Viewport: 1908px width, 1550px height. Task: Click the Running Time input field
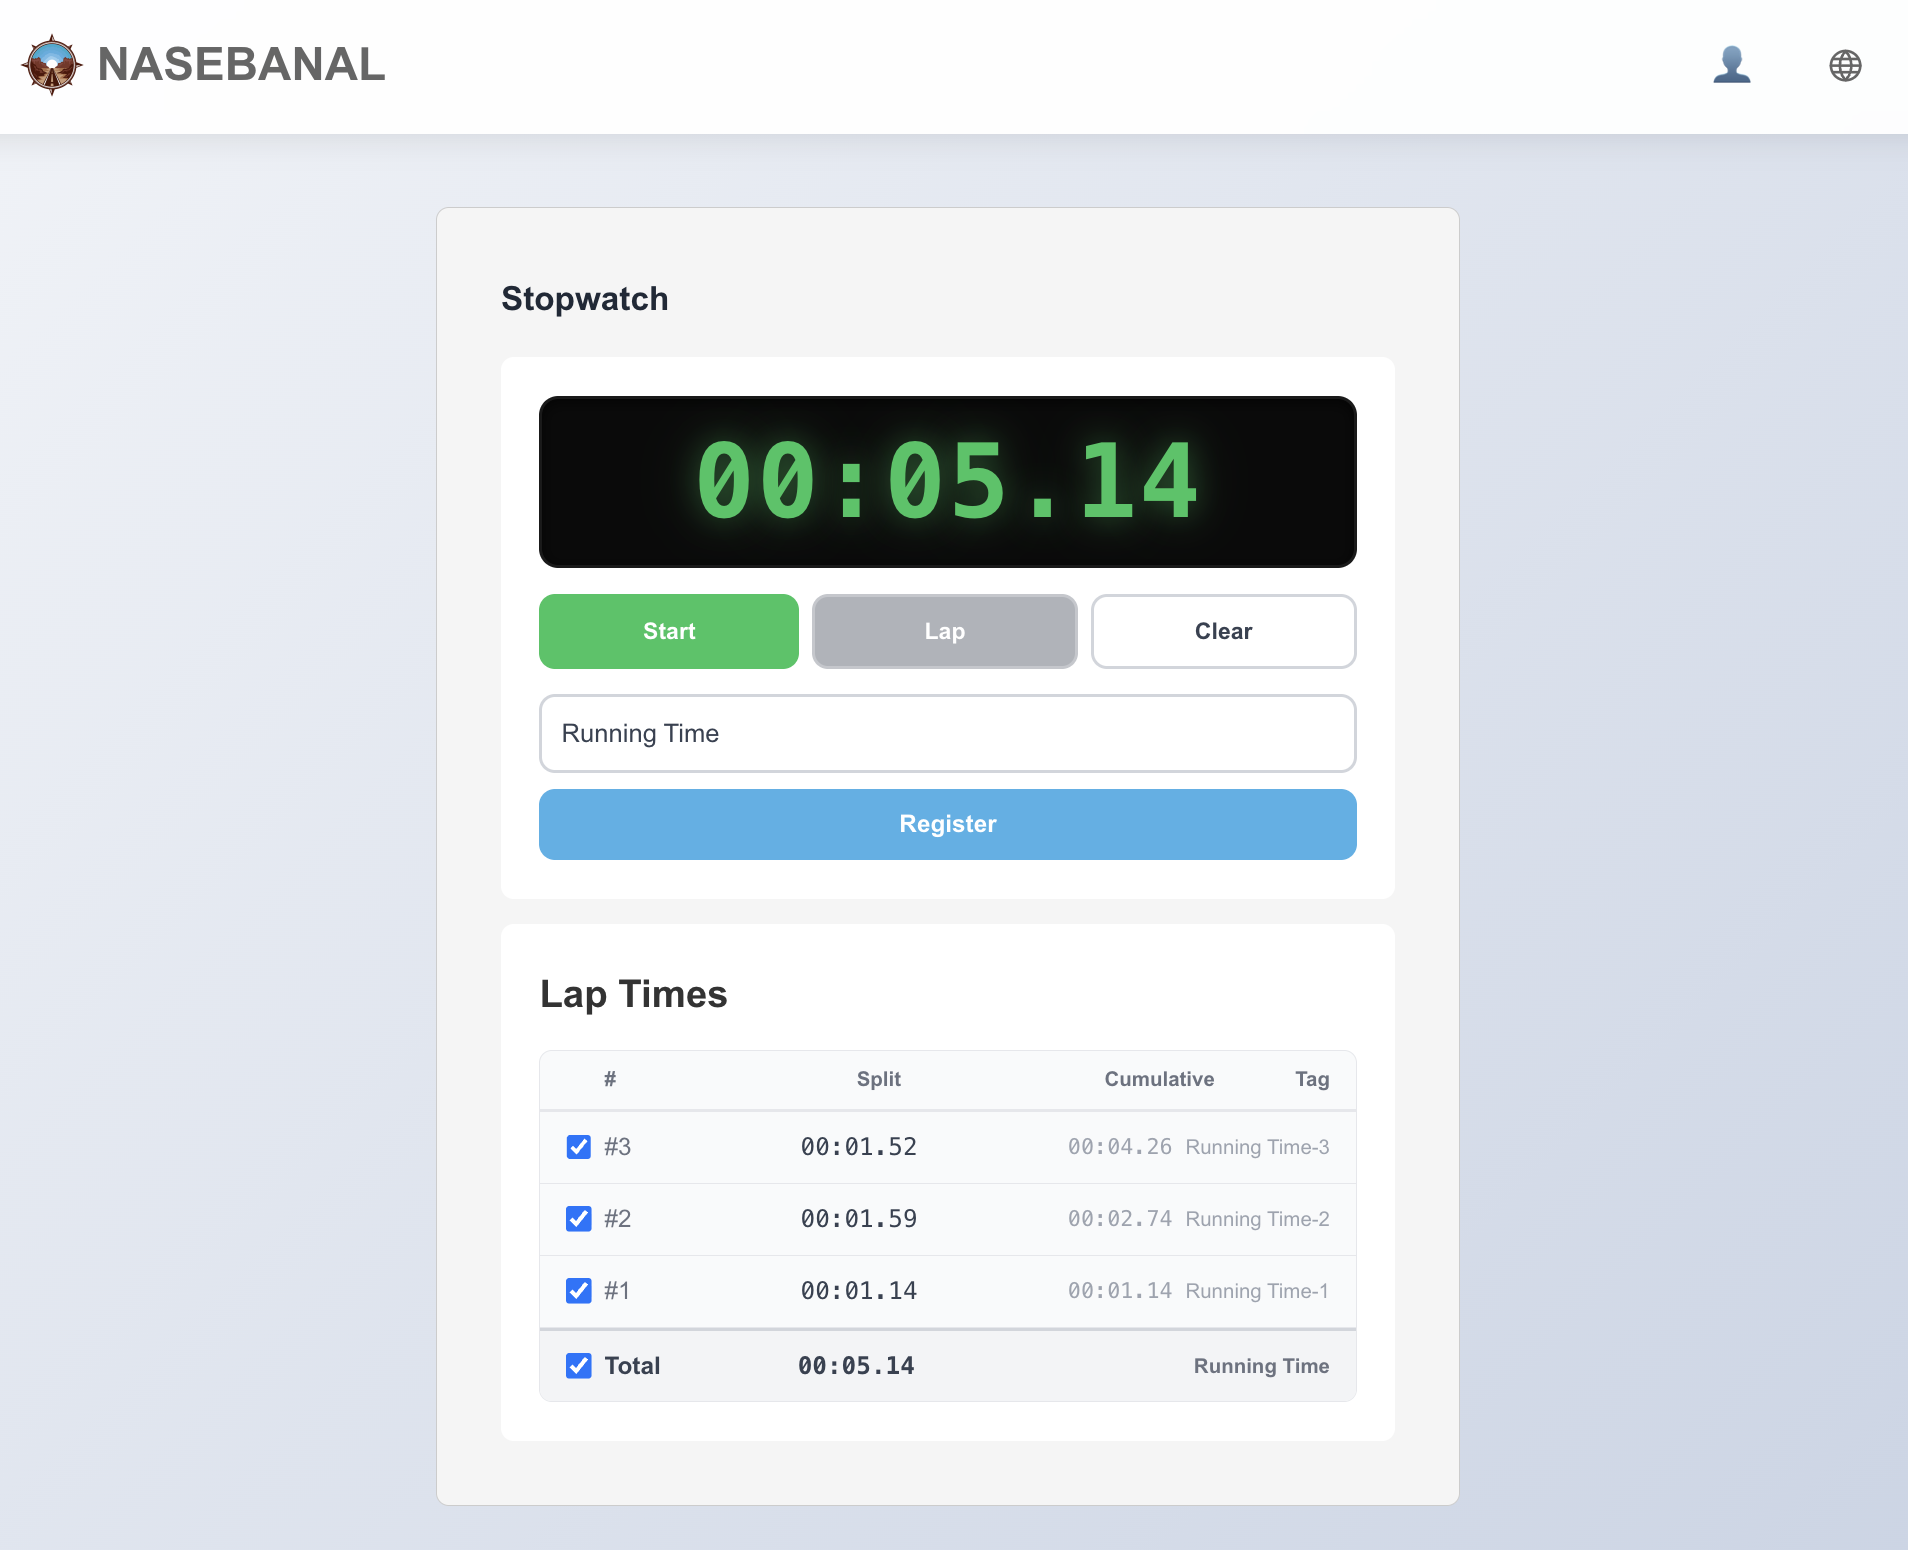tap(946, 733)
